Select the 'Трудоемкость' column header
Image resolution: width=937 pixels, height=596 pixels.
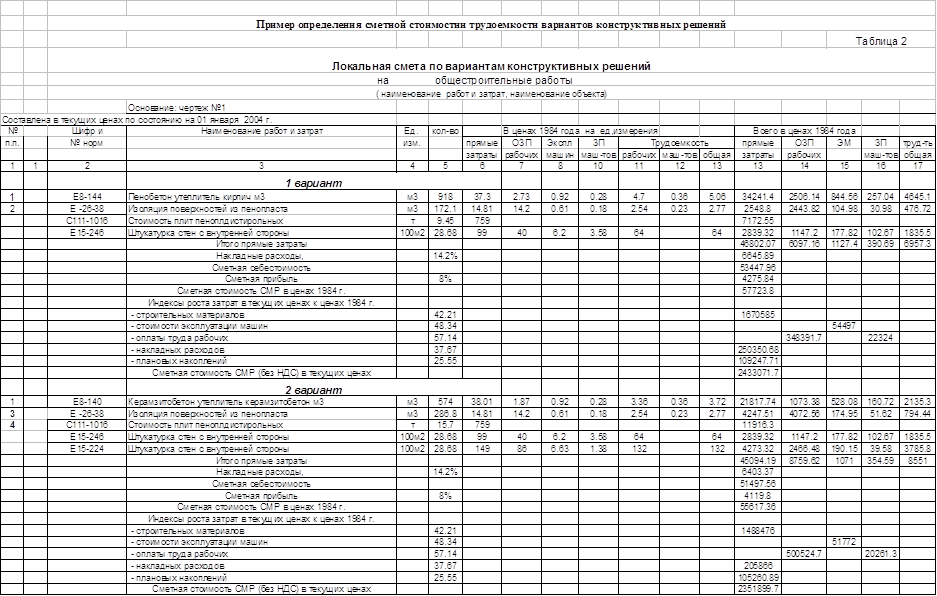[x=681, y=143]
